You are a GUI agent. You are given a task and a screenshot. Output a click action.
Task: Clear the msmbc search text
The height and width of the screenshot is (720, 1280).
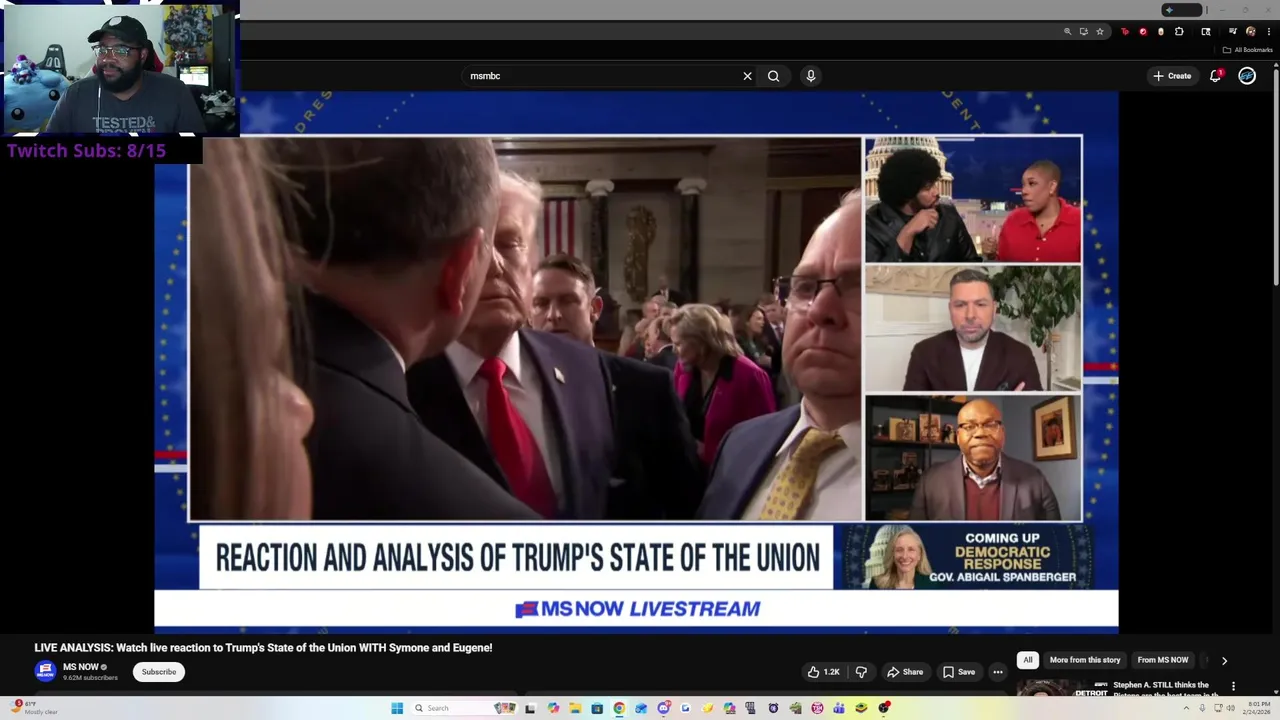point(747,76)
